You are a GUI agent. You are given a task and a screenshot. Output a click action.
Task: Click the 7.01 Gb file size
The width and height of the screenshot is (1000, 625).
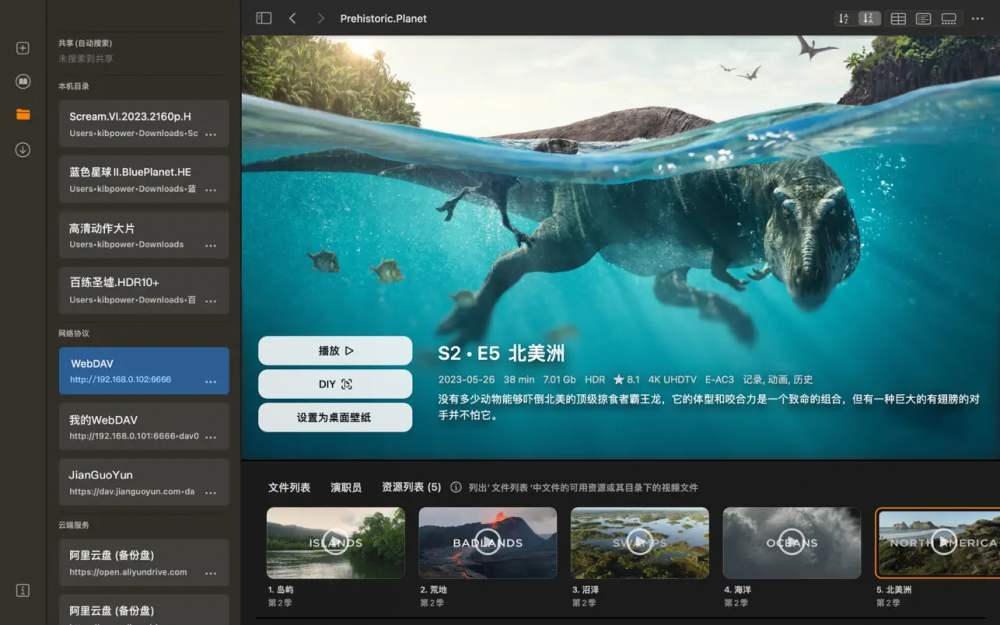[x=559, y=379]
